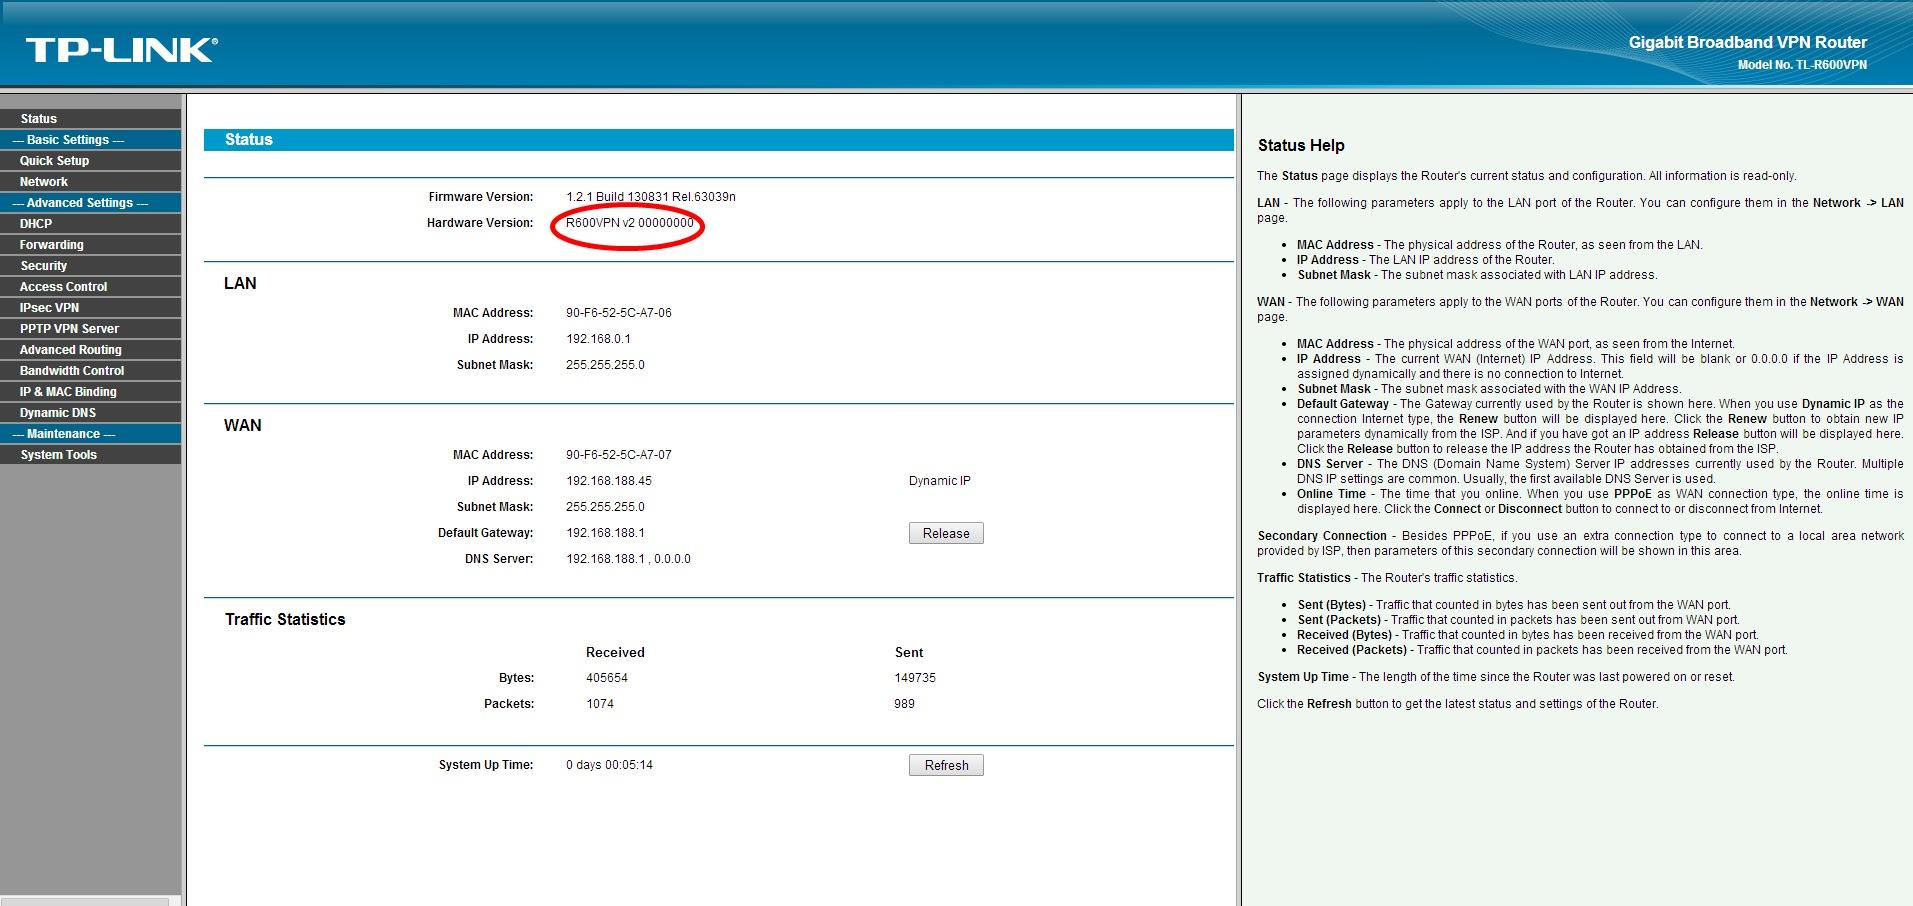Click Model No. TL-R600VPN text in header
The image size is (1913, 906).
click(1802, 65)
